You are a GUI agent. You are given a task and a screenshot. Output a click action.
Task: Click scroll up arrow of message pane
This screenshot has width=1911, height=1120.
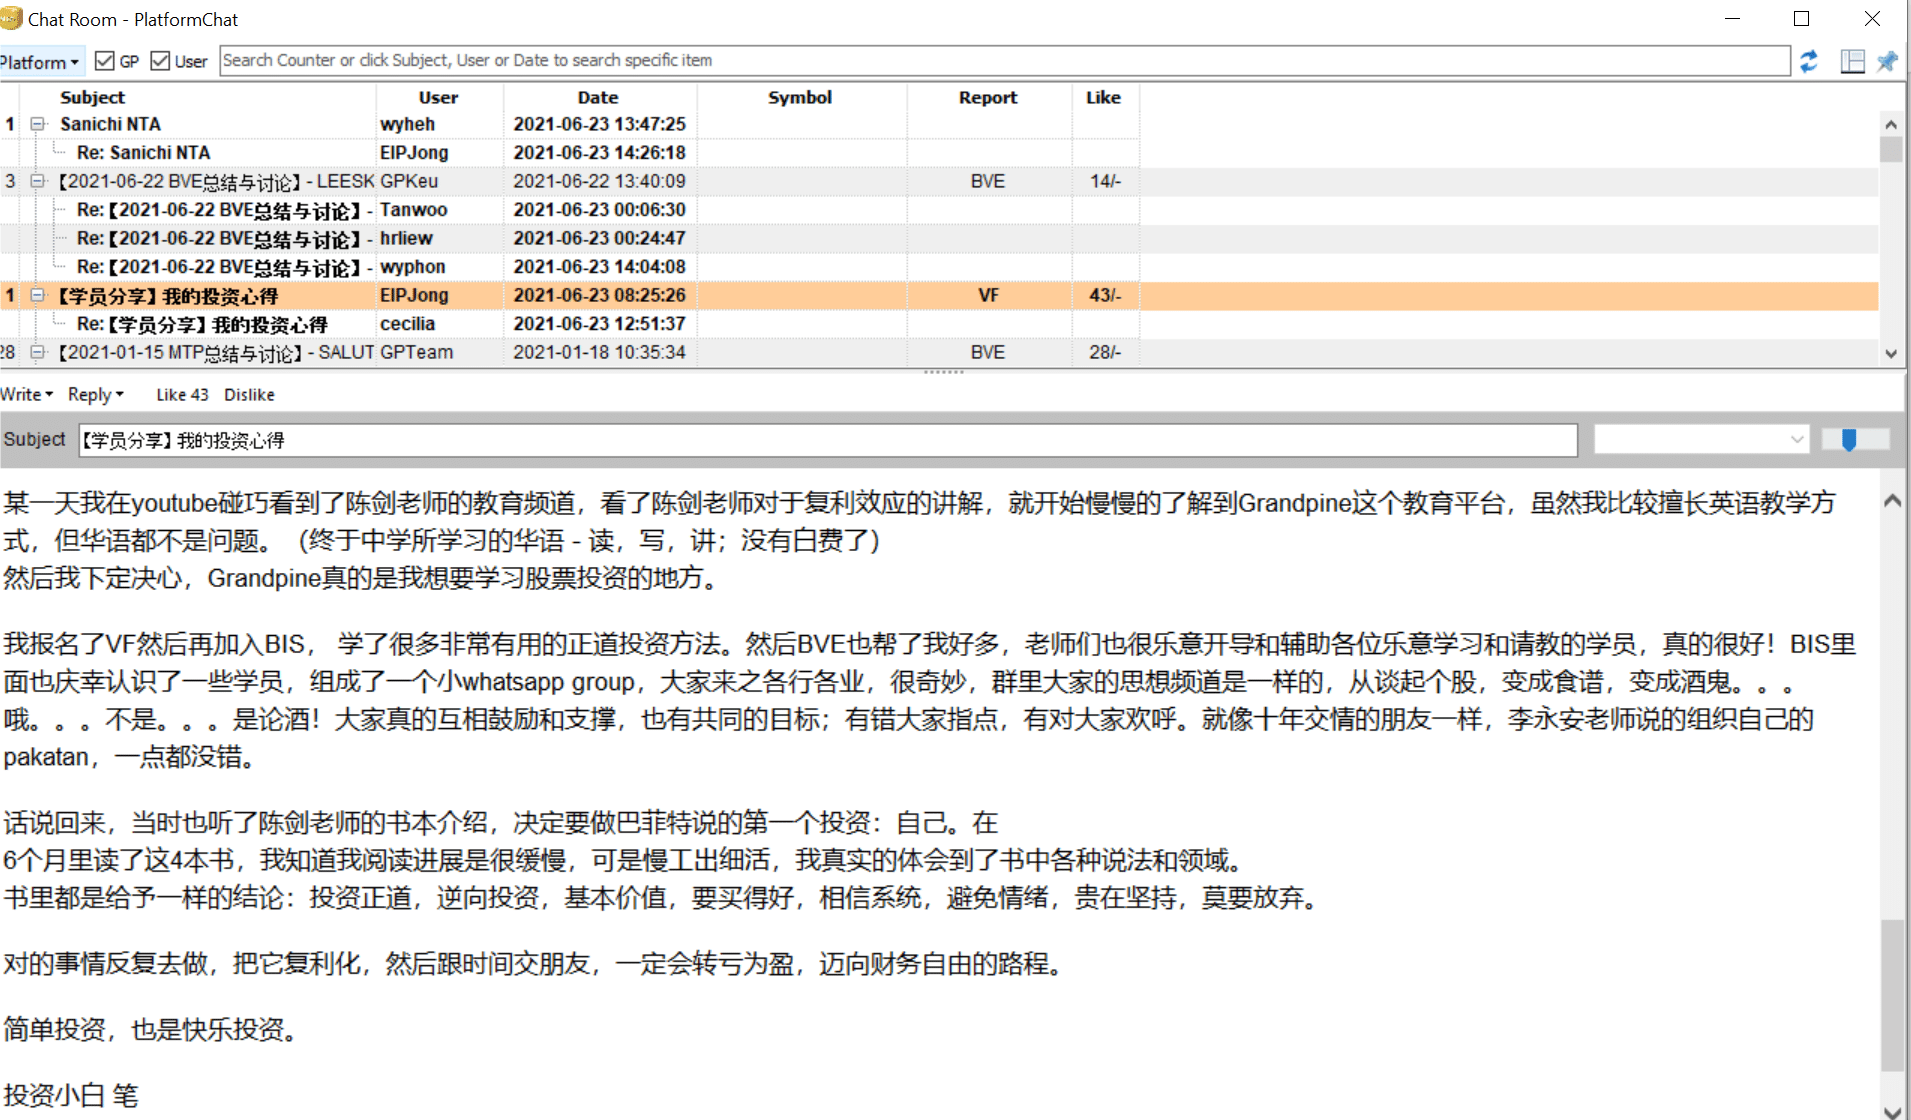coord(1892,502)
